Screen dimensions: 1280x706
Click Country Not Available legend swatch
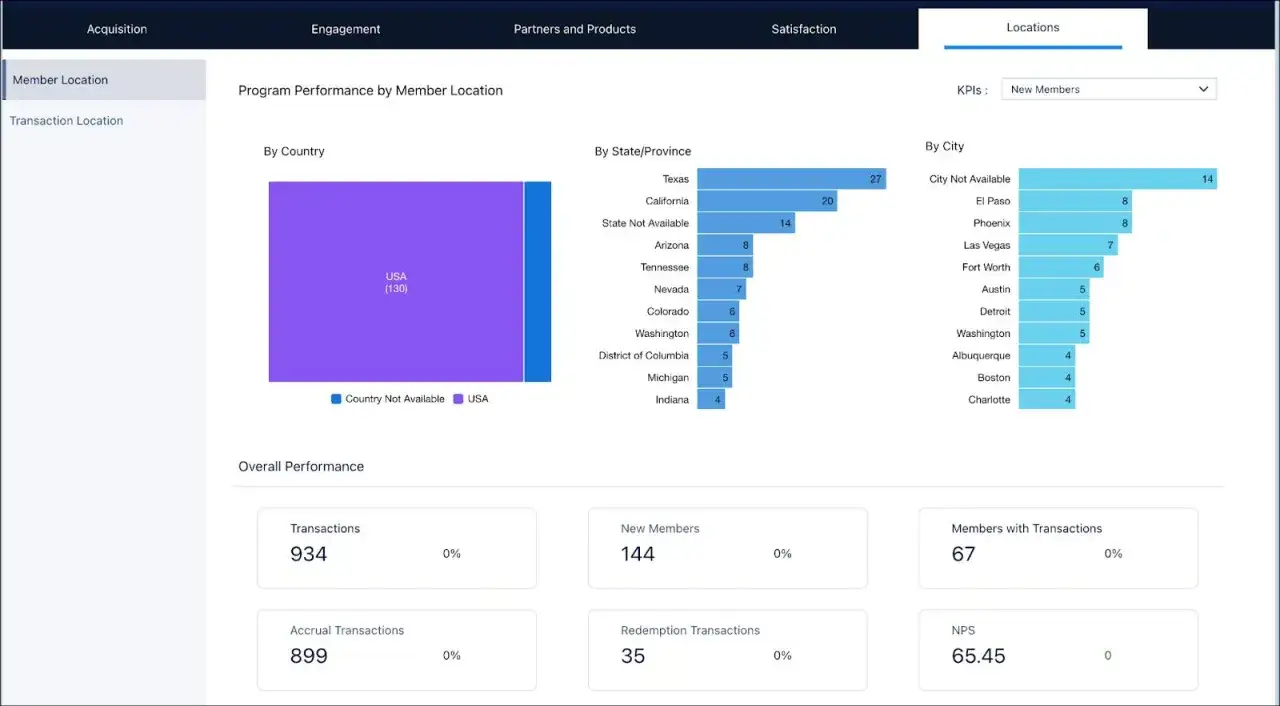click(336, 399)
